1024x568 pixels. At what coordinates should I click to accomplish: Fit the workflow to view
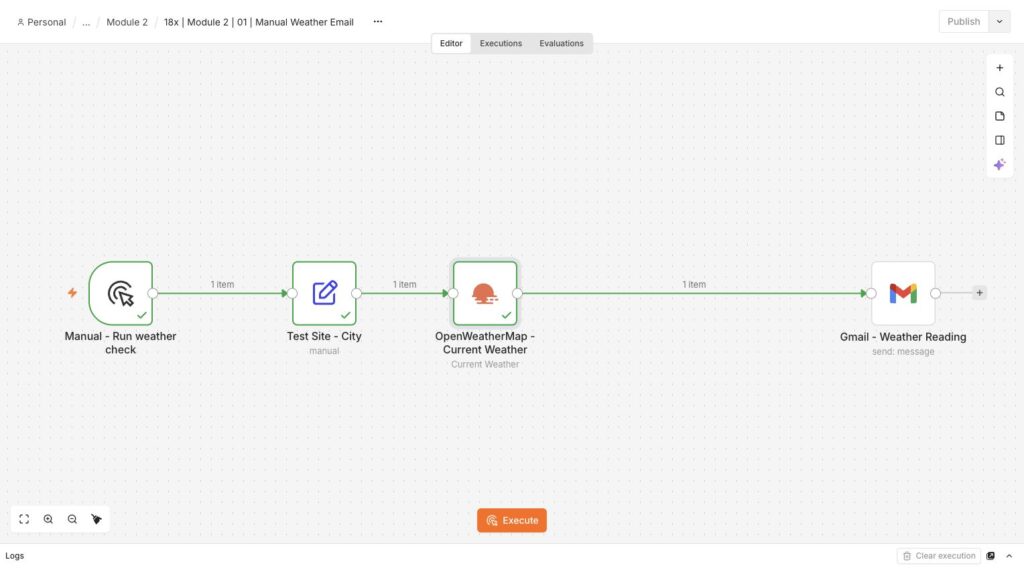pyautogui.click(x=24, y=519)
